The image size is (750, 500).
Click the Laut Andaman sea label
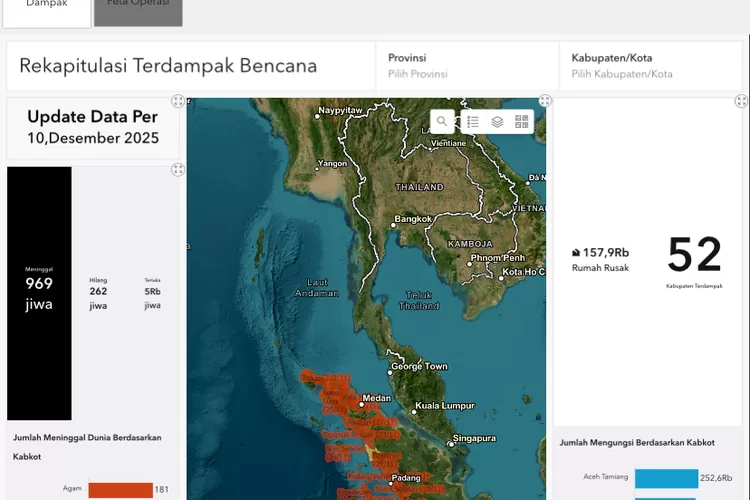317,288
